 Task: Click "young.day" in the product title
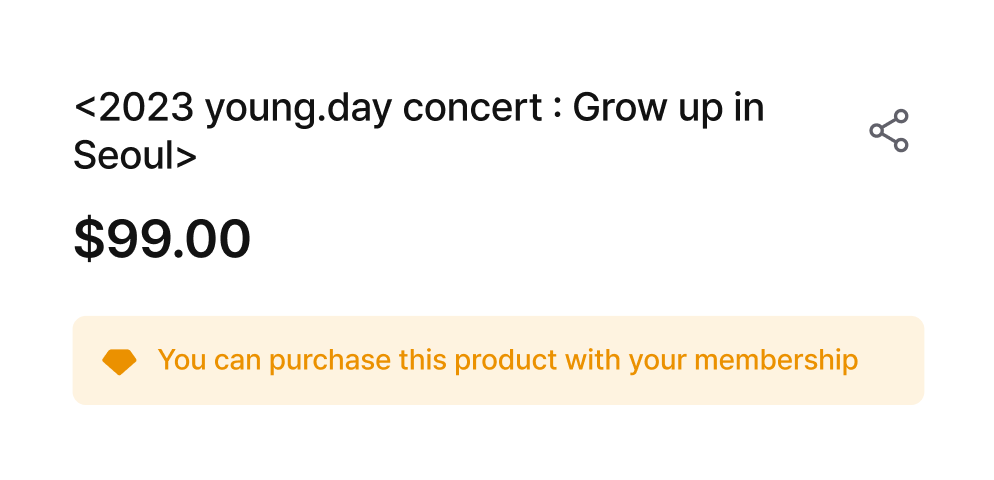[299, 110]
